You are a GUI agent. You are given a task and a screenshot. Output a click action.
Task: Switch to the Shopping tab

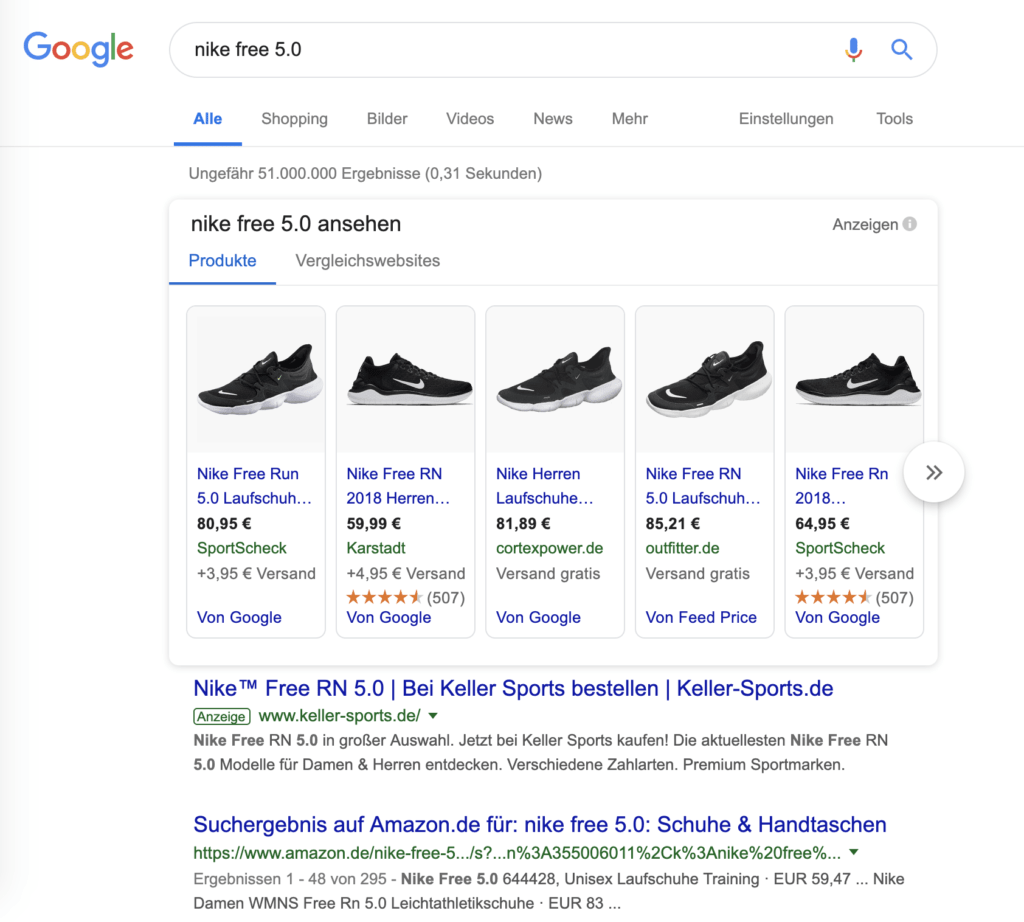pos(295,119)
